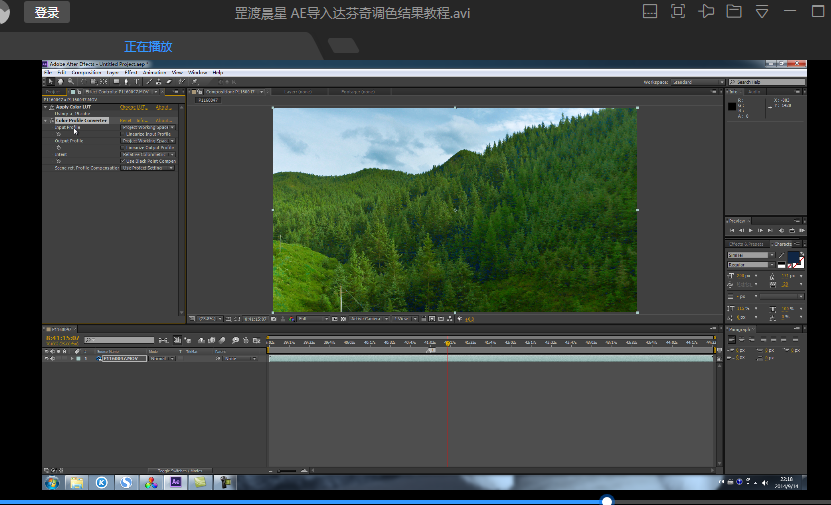The width and height of the screenshot is (831, 505).
Task: Toggle the Linearize Input Profile checkbox
Action: click(x=122, y=134)
